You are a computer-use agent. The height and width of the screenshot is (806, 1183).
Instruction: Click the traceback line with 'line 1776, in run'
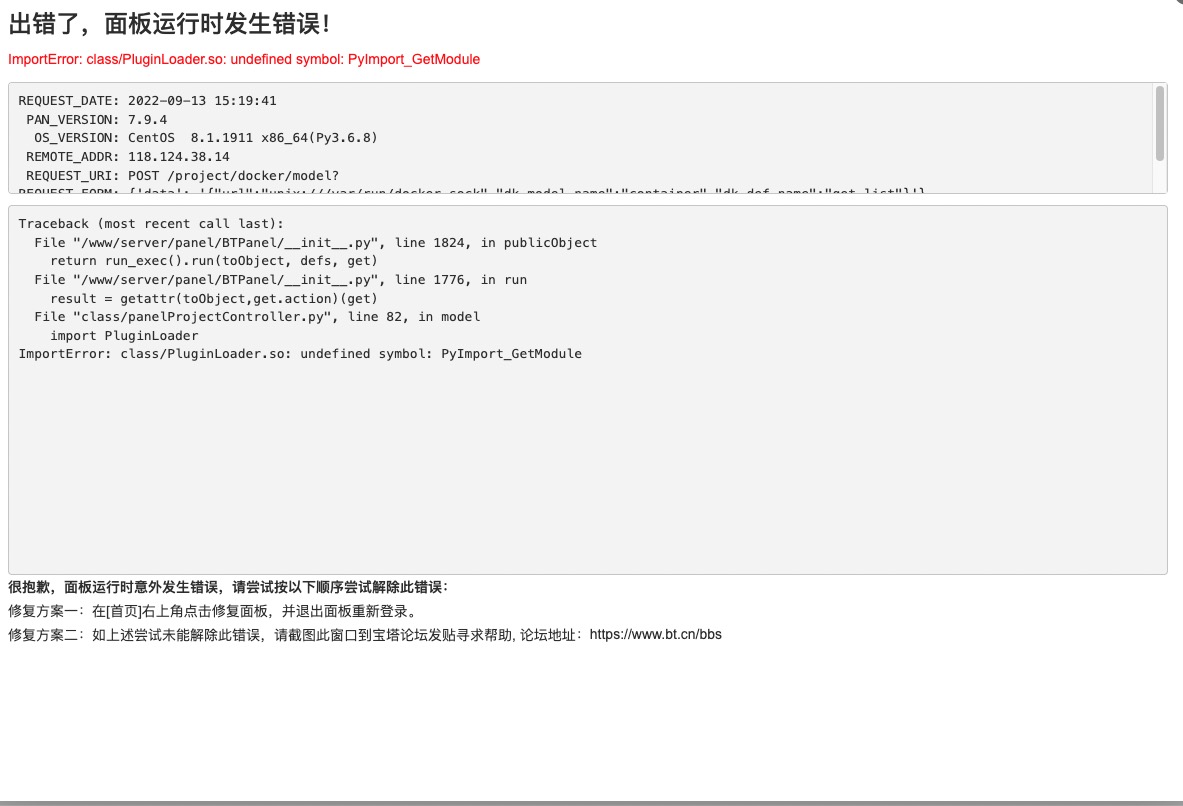click(x=281, y=280)
